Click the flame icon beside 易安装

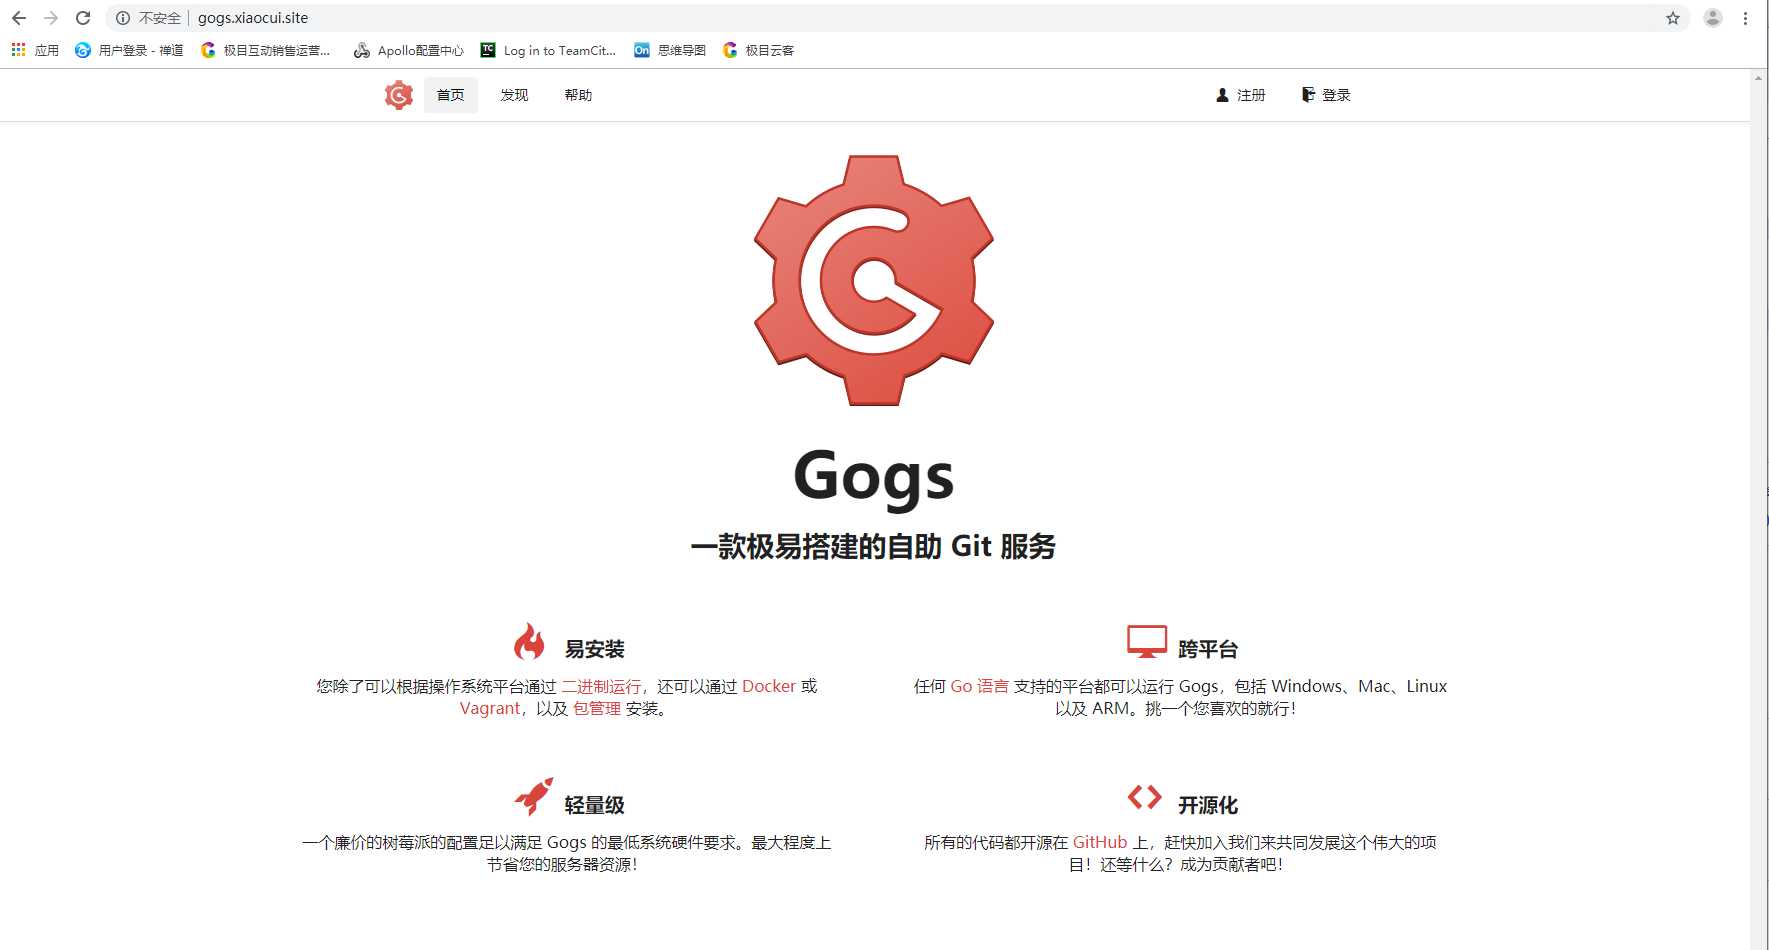529,641
